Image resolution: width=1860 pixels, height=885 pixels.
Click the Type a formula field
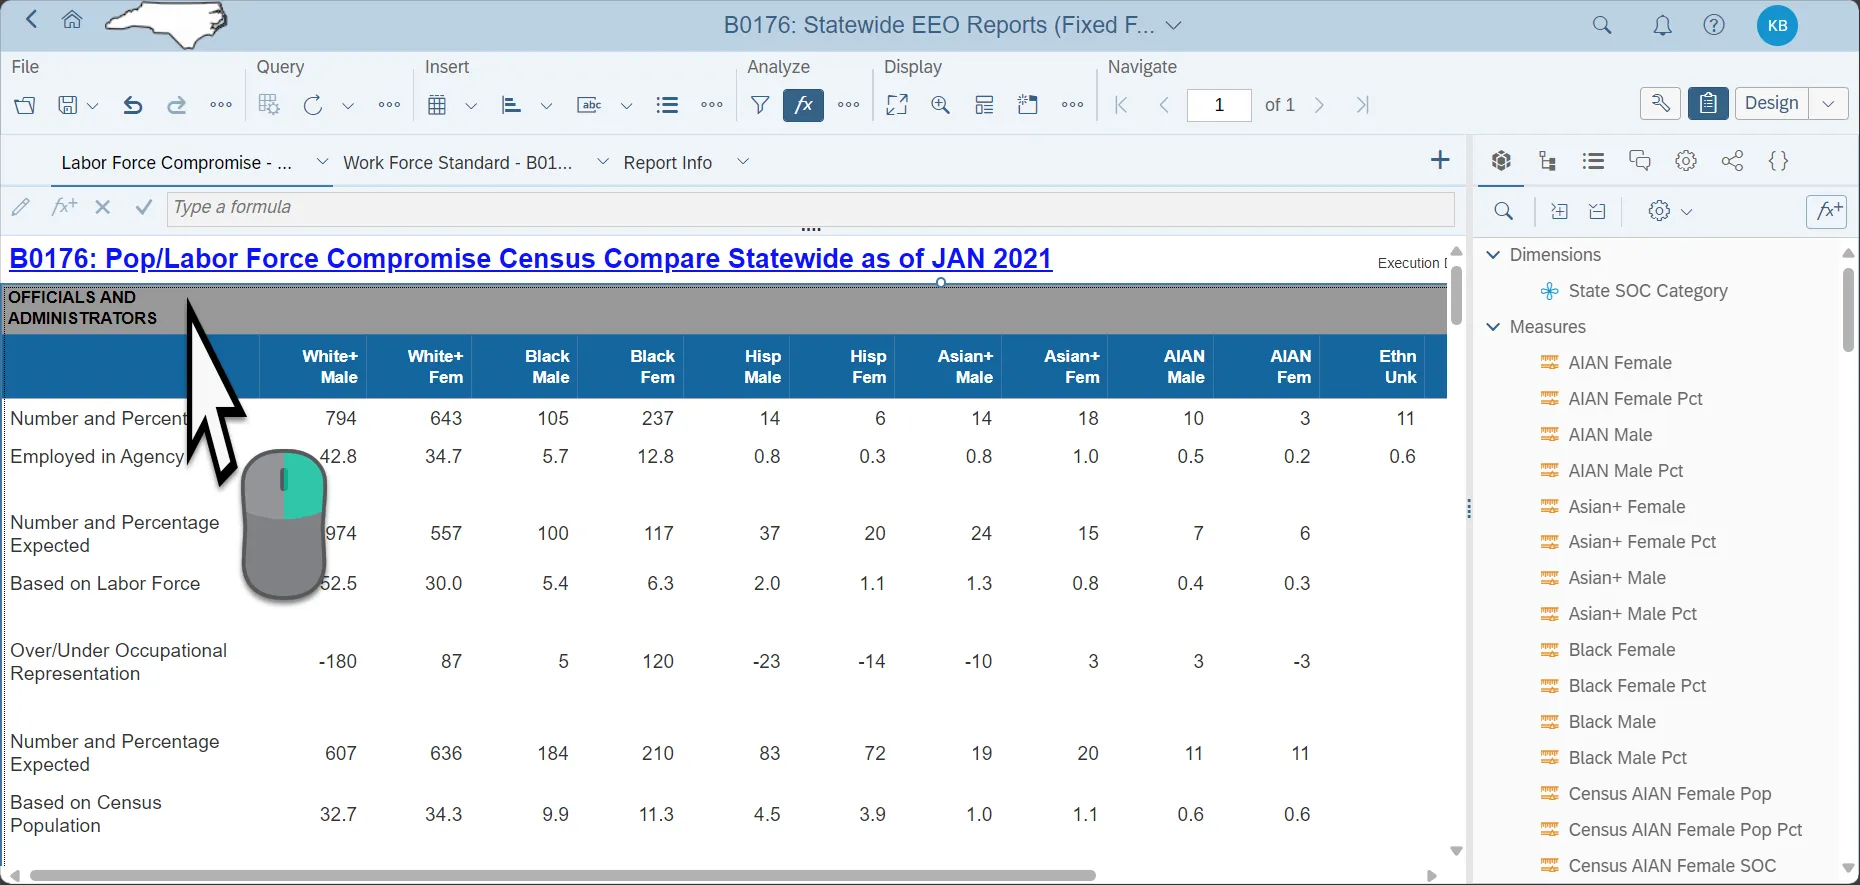point(810,208)
